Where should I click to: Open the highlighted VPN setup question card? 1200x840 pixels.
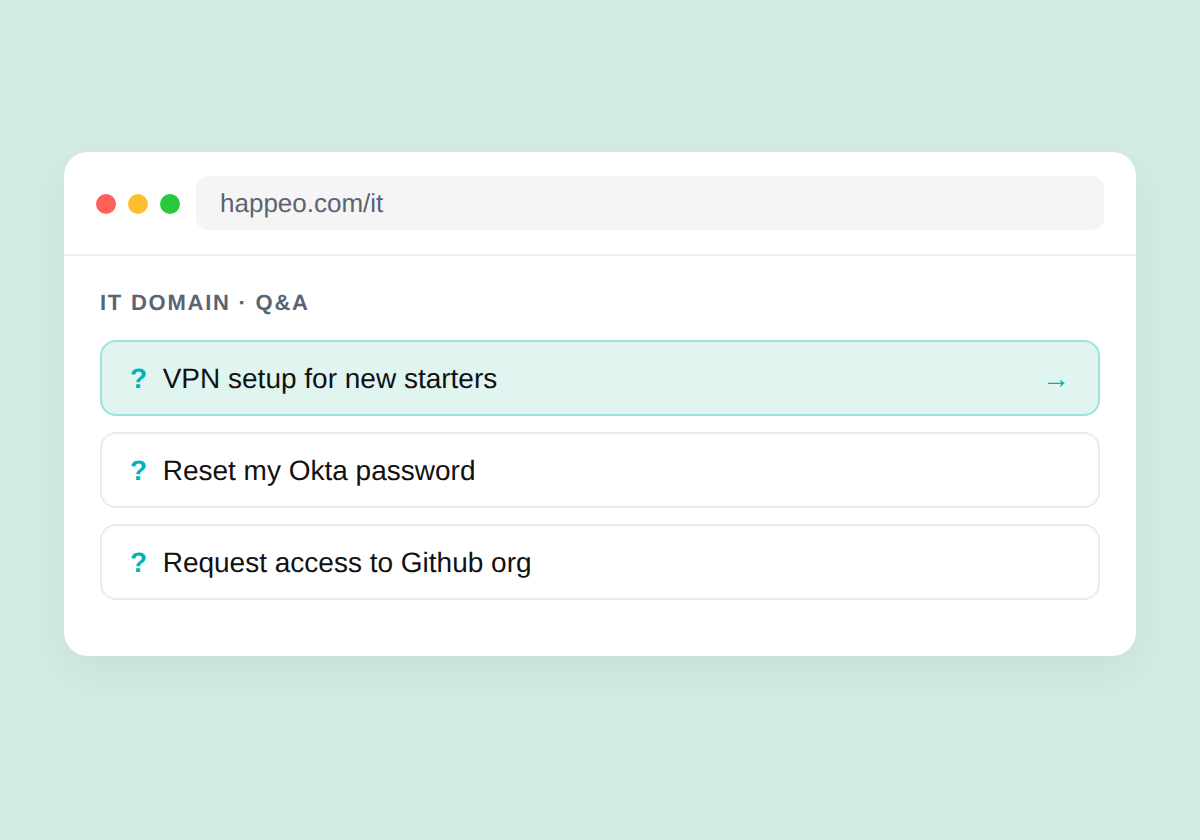point(600,378)
